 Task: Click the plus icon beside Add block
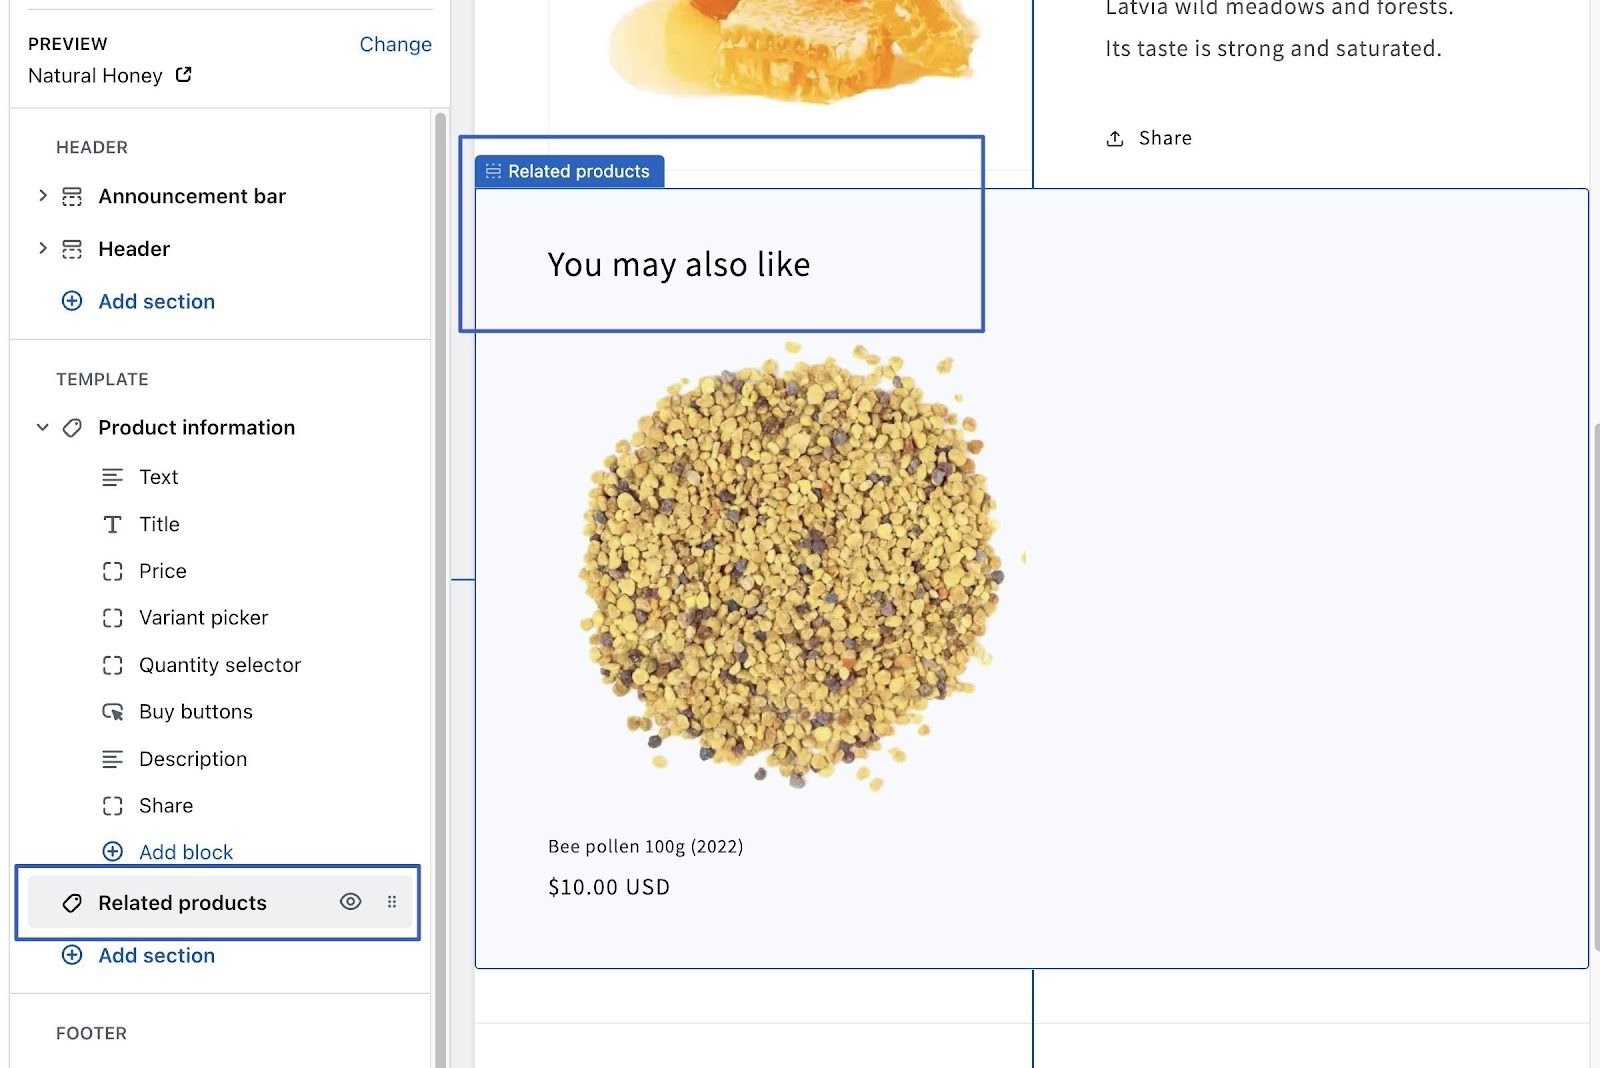(113, 852)
